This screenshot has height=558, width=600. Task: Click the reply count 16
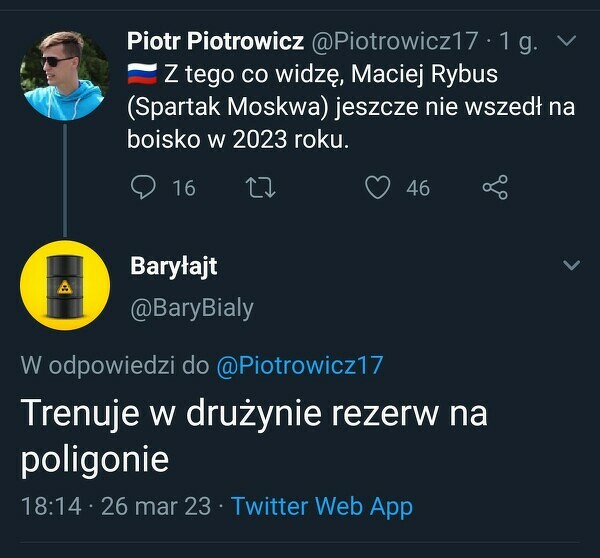click(x=183, y=188)
